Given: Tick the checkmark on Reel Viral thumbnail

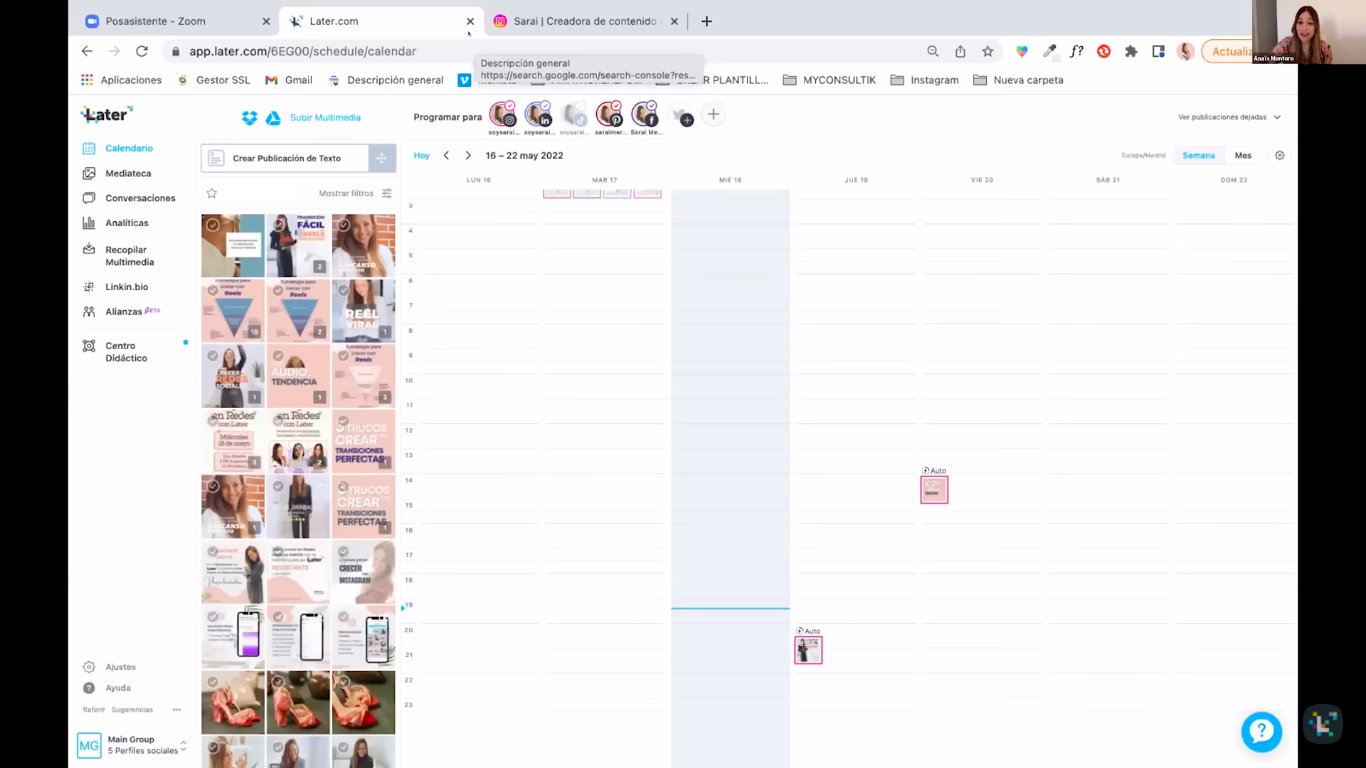Looking at the screenshot, I should click(343, 290).
